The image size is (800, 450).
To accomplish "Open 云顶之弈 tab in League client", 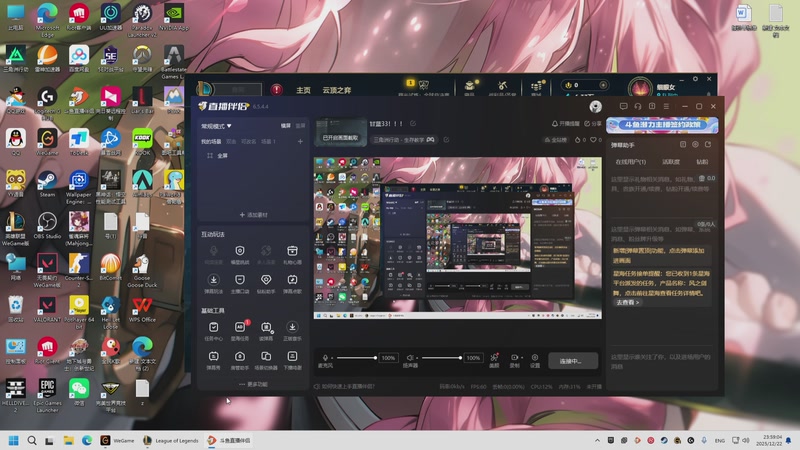I will 337,90.
